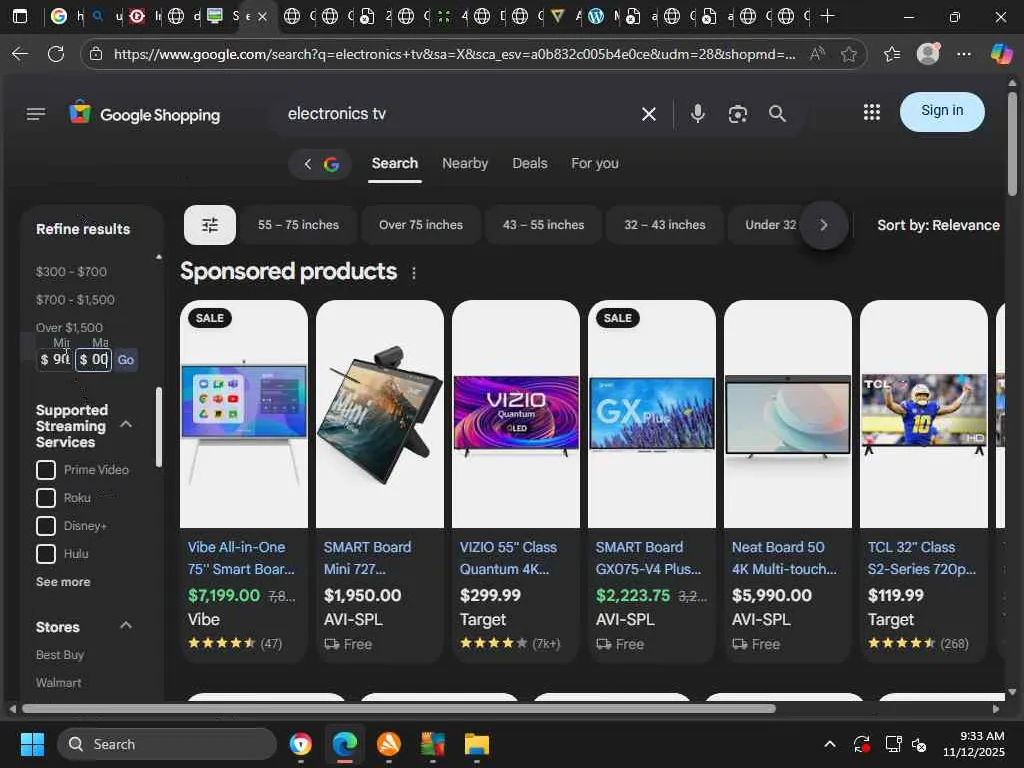Screen dimensions: 1024x768
Task: Click the address bar URL
Action: coord(455,54)
